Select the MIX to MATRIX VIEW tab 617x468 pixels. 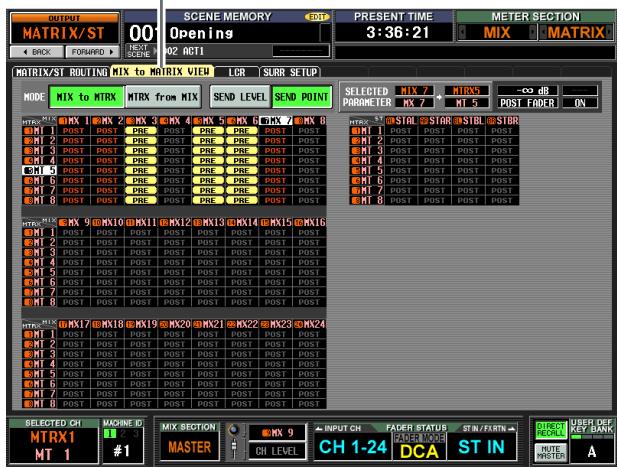(162, 72)
